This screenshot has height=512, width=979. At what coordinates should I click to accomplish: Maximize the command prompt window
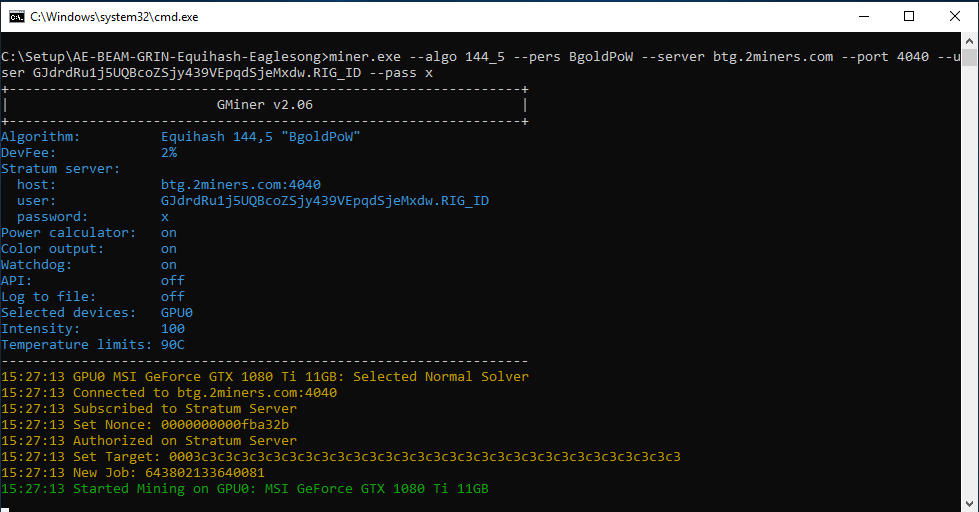pyautogui.click(x=909, y=16)
